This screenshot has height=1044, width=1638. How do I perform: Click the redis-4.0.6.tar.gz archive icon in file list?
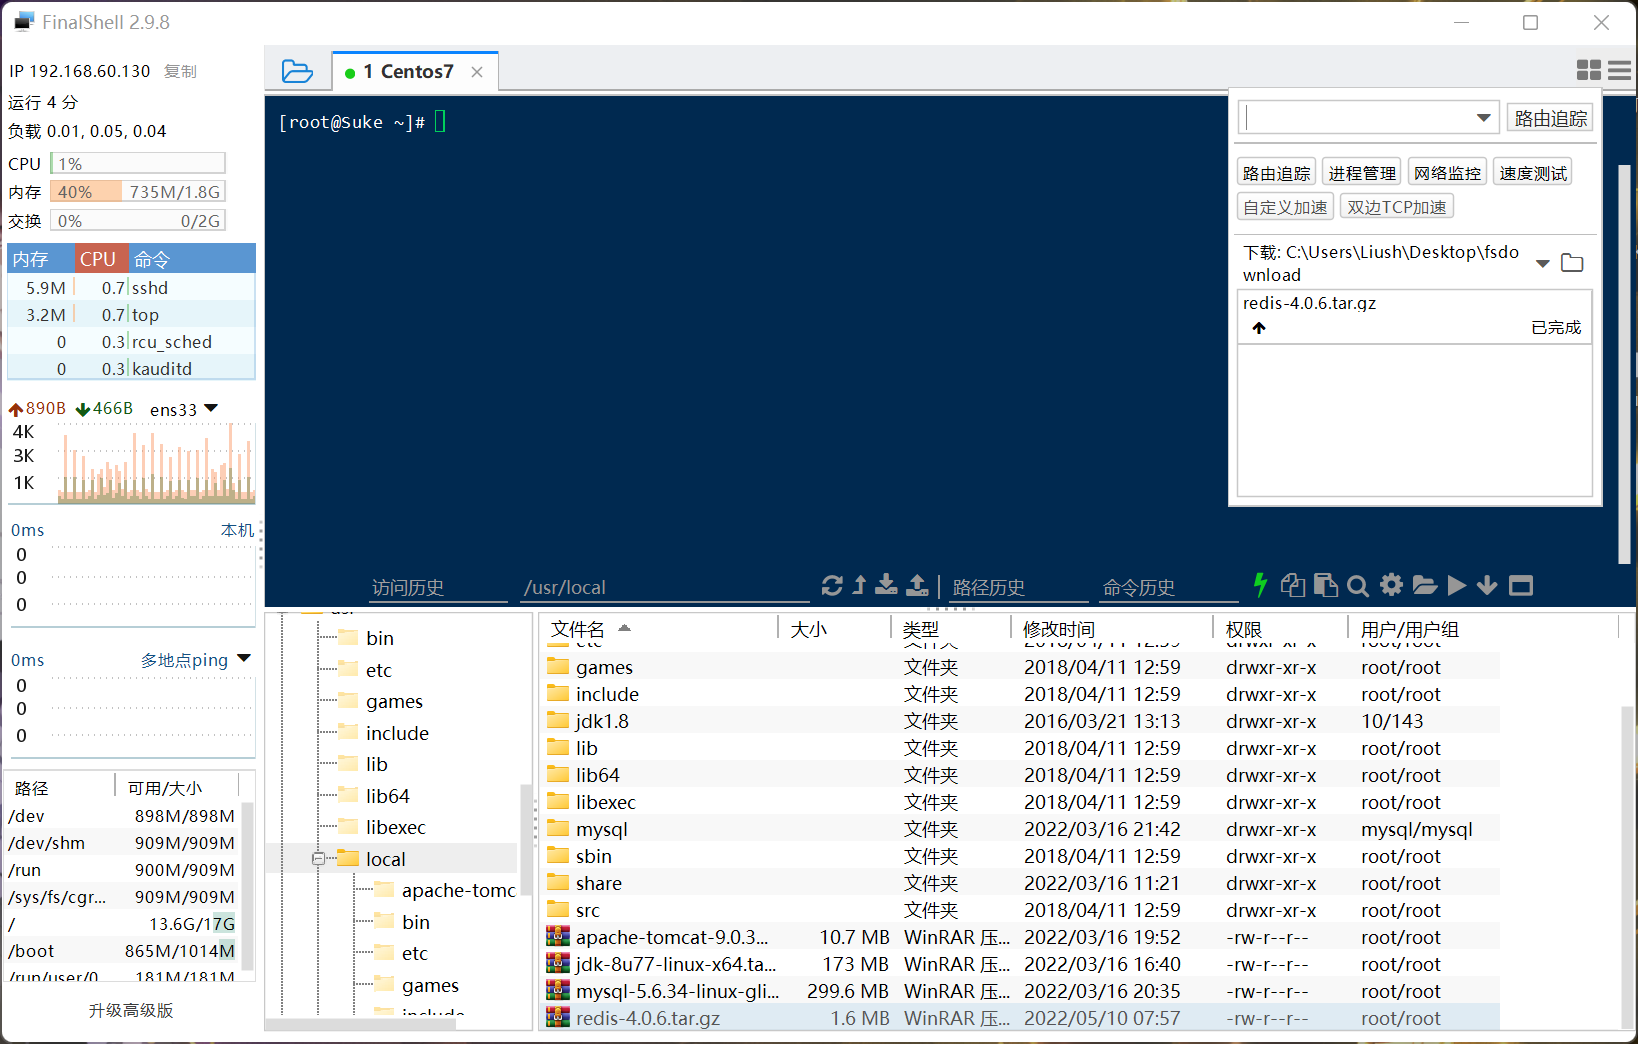point(558,1018)
